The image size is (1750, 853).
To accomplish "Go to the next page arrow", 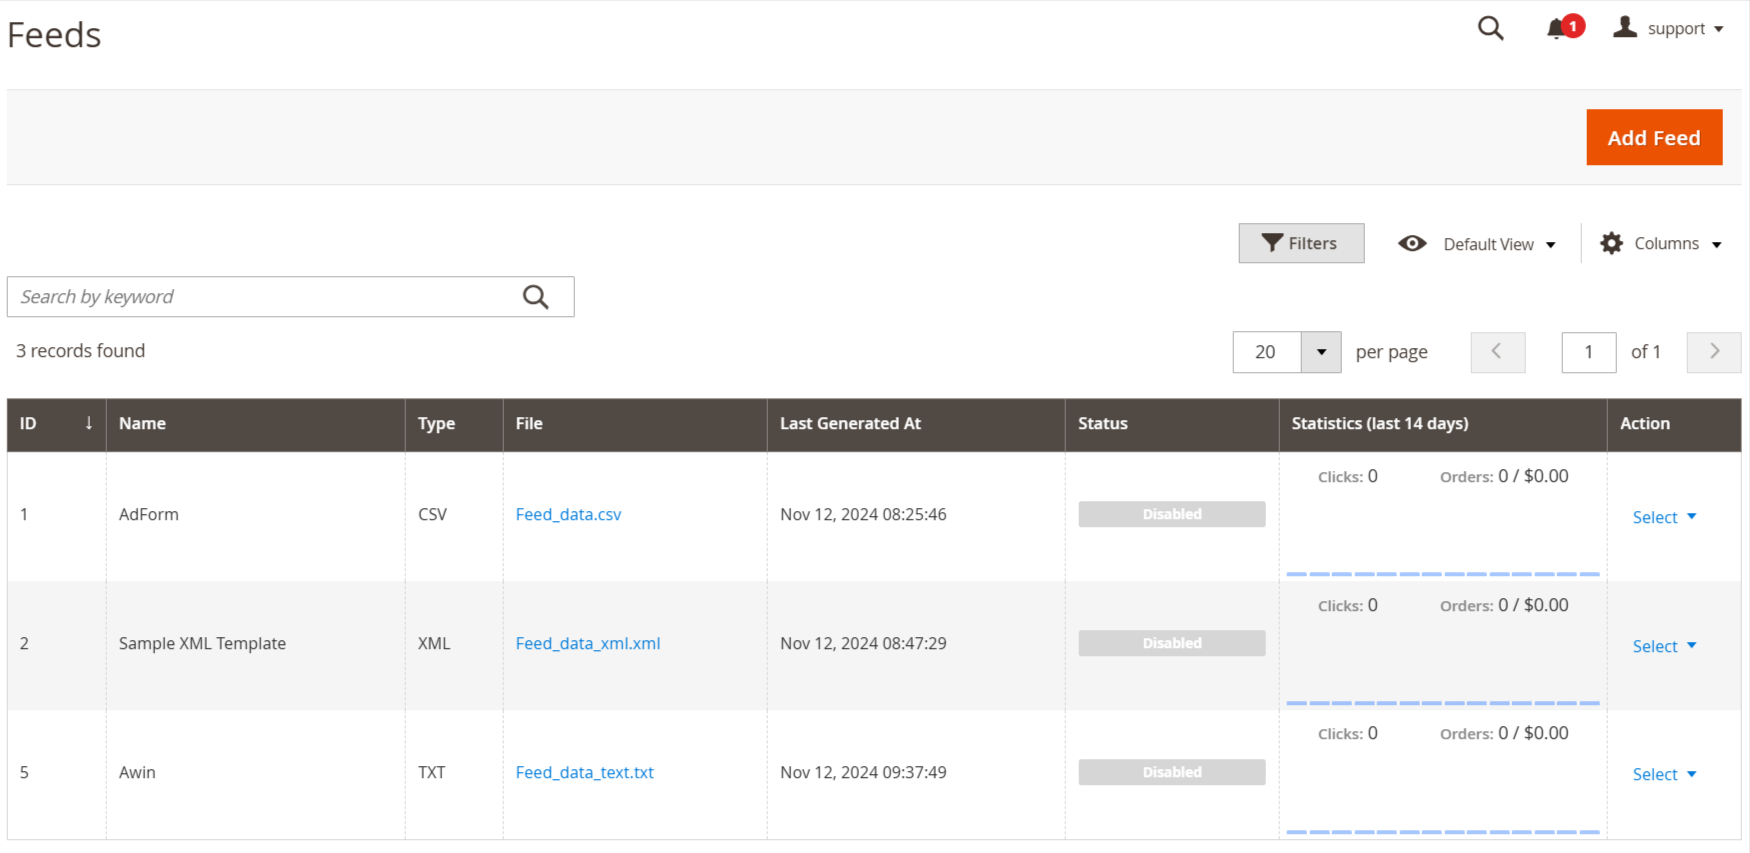I will click(x=1713, y=352).
